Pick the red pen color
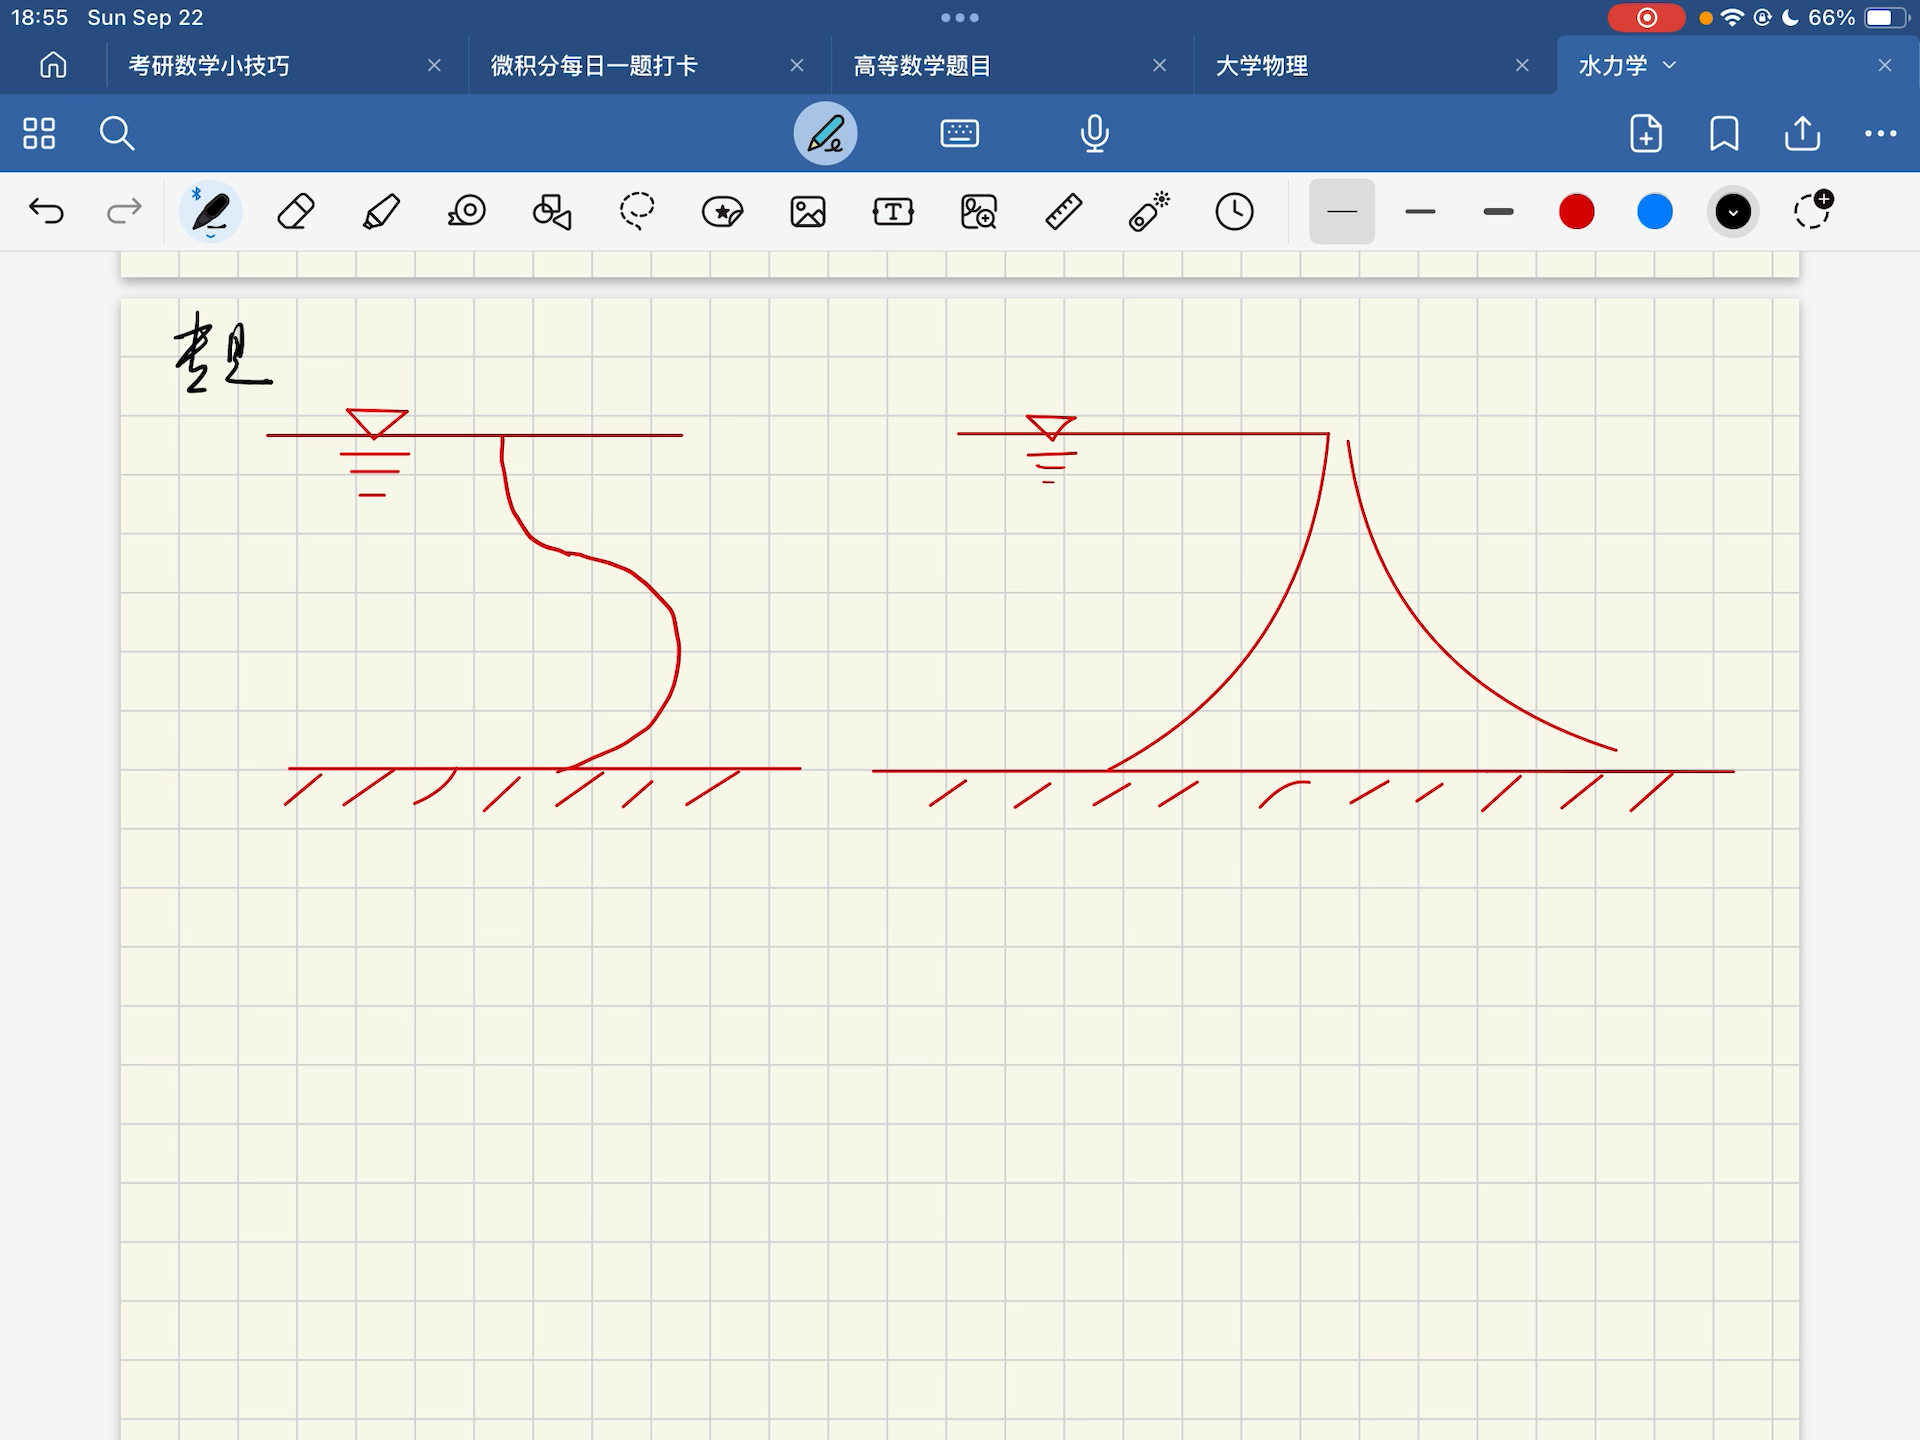This screenshot has width=1920, height=1440. tap(1577, 212)
